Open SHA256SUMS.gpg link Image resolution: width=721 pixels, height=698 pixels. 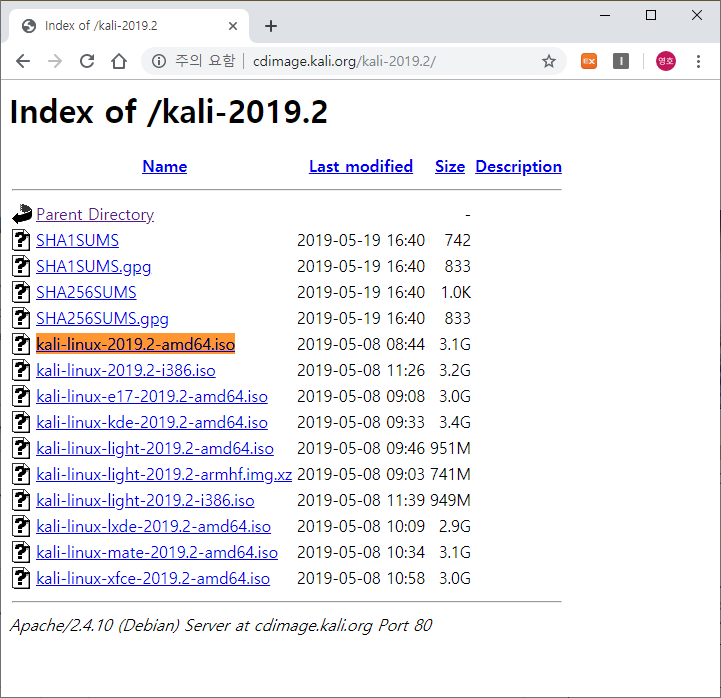coord(102,319)
